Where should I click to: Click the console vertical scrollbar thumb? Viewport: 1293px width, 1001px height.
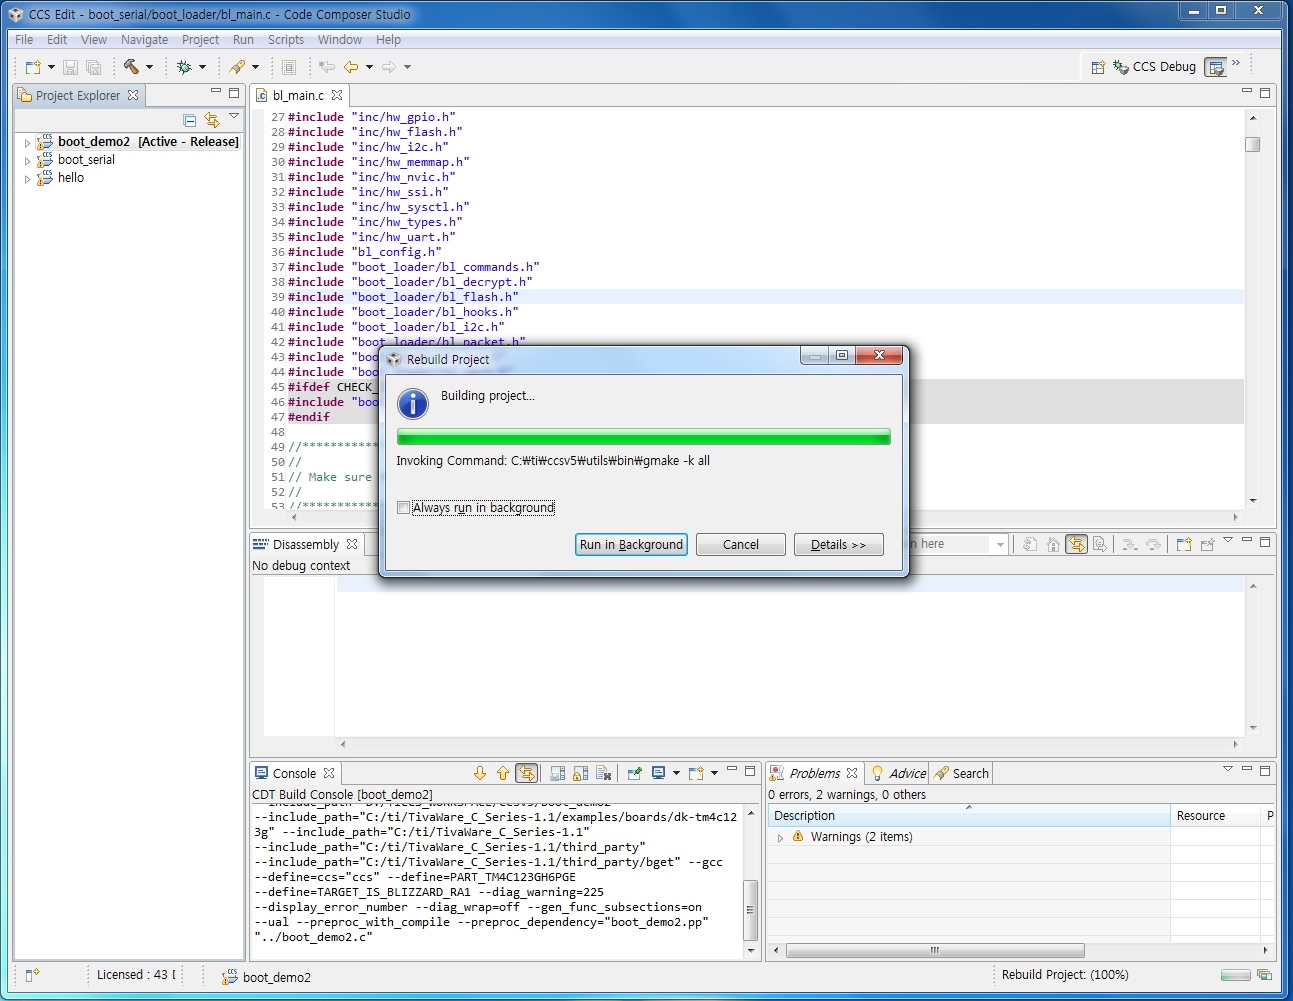tap(750, 910)
